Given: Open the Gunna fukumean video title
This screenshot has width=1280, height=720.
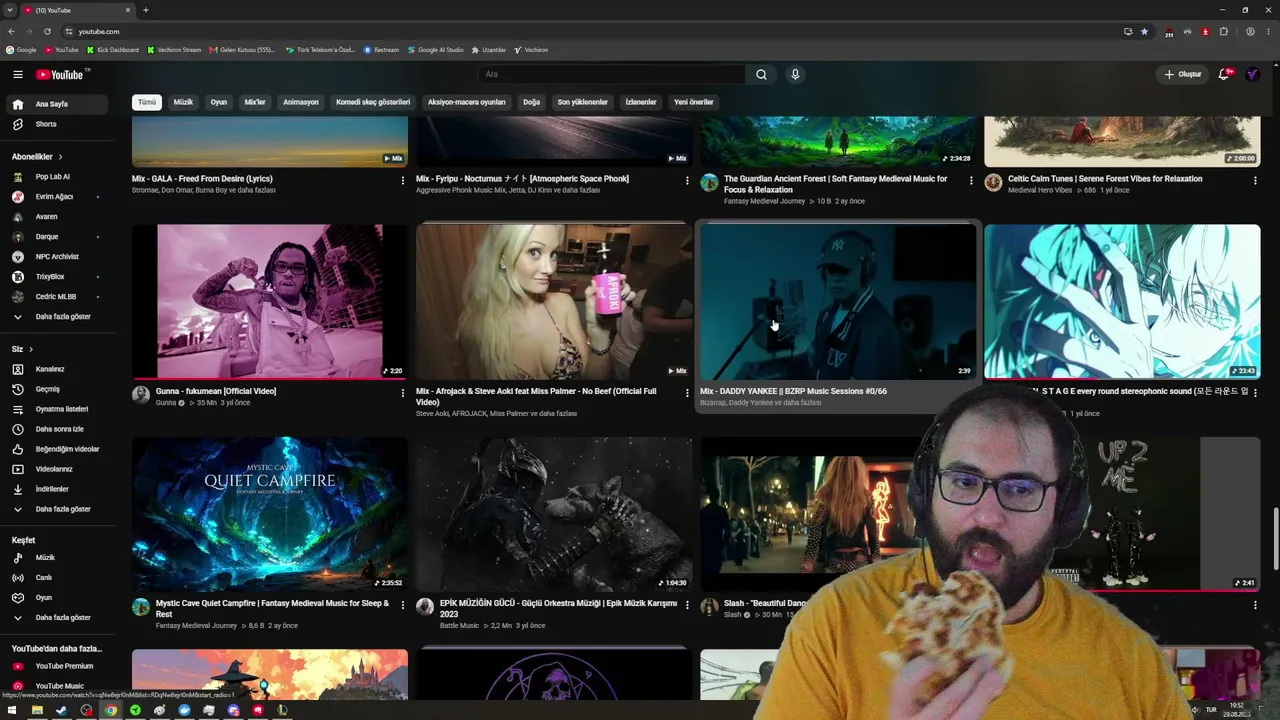Looking at the screenshot, I should click(x=216, y=391).
